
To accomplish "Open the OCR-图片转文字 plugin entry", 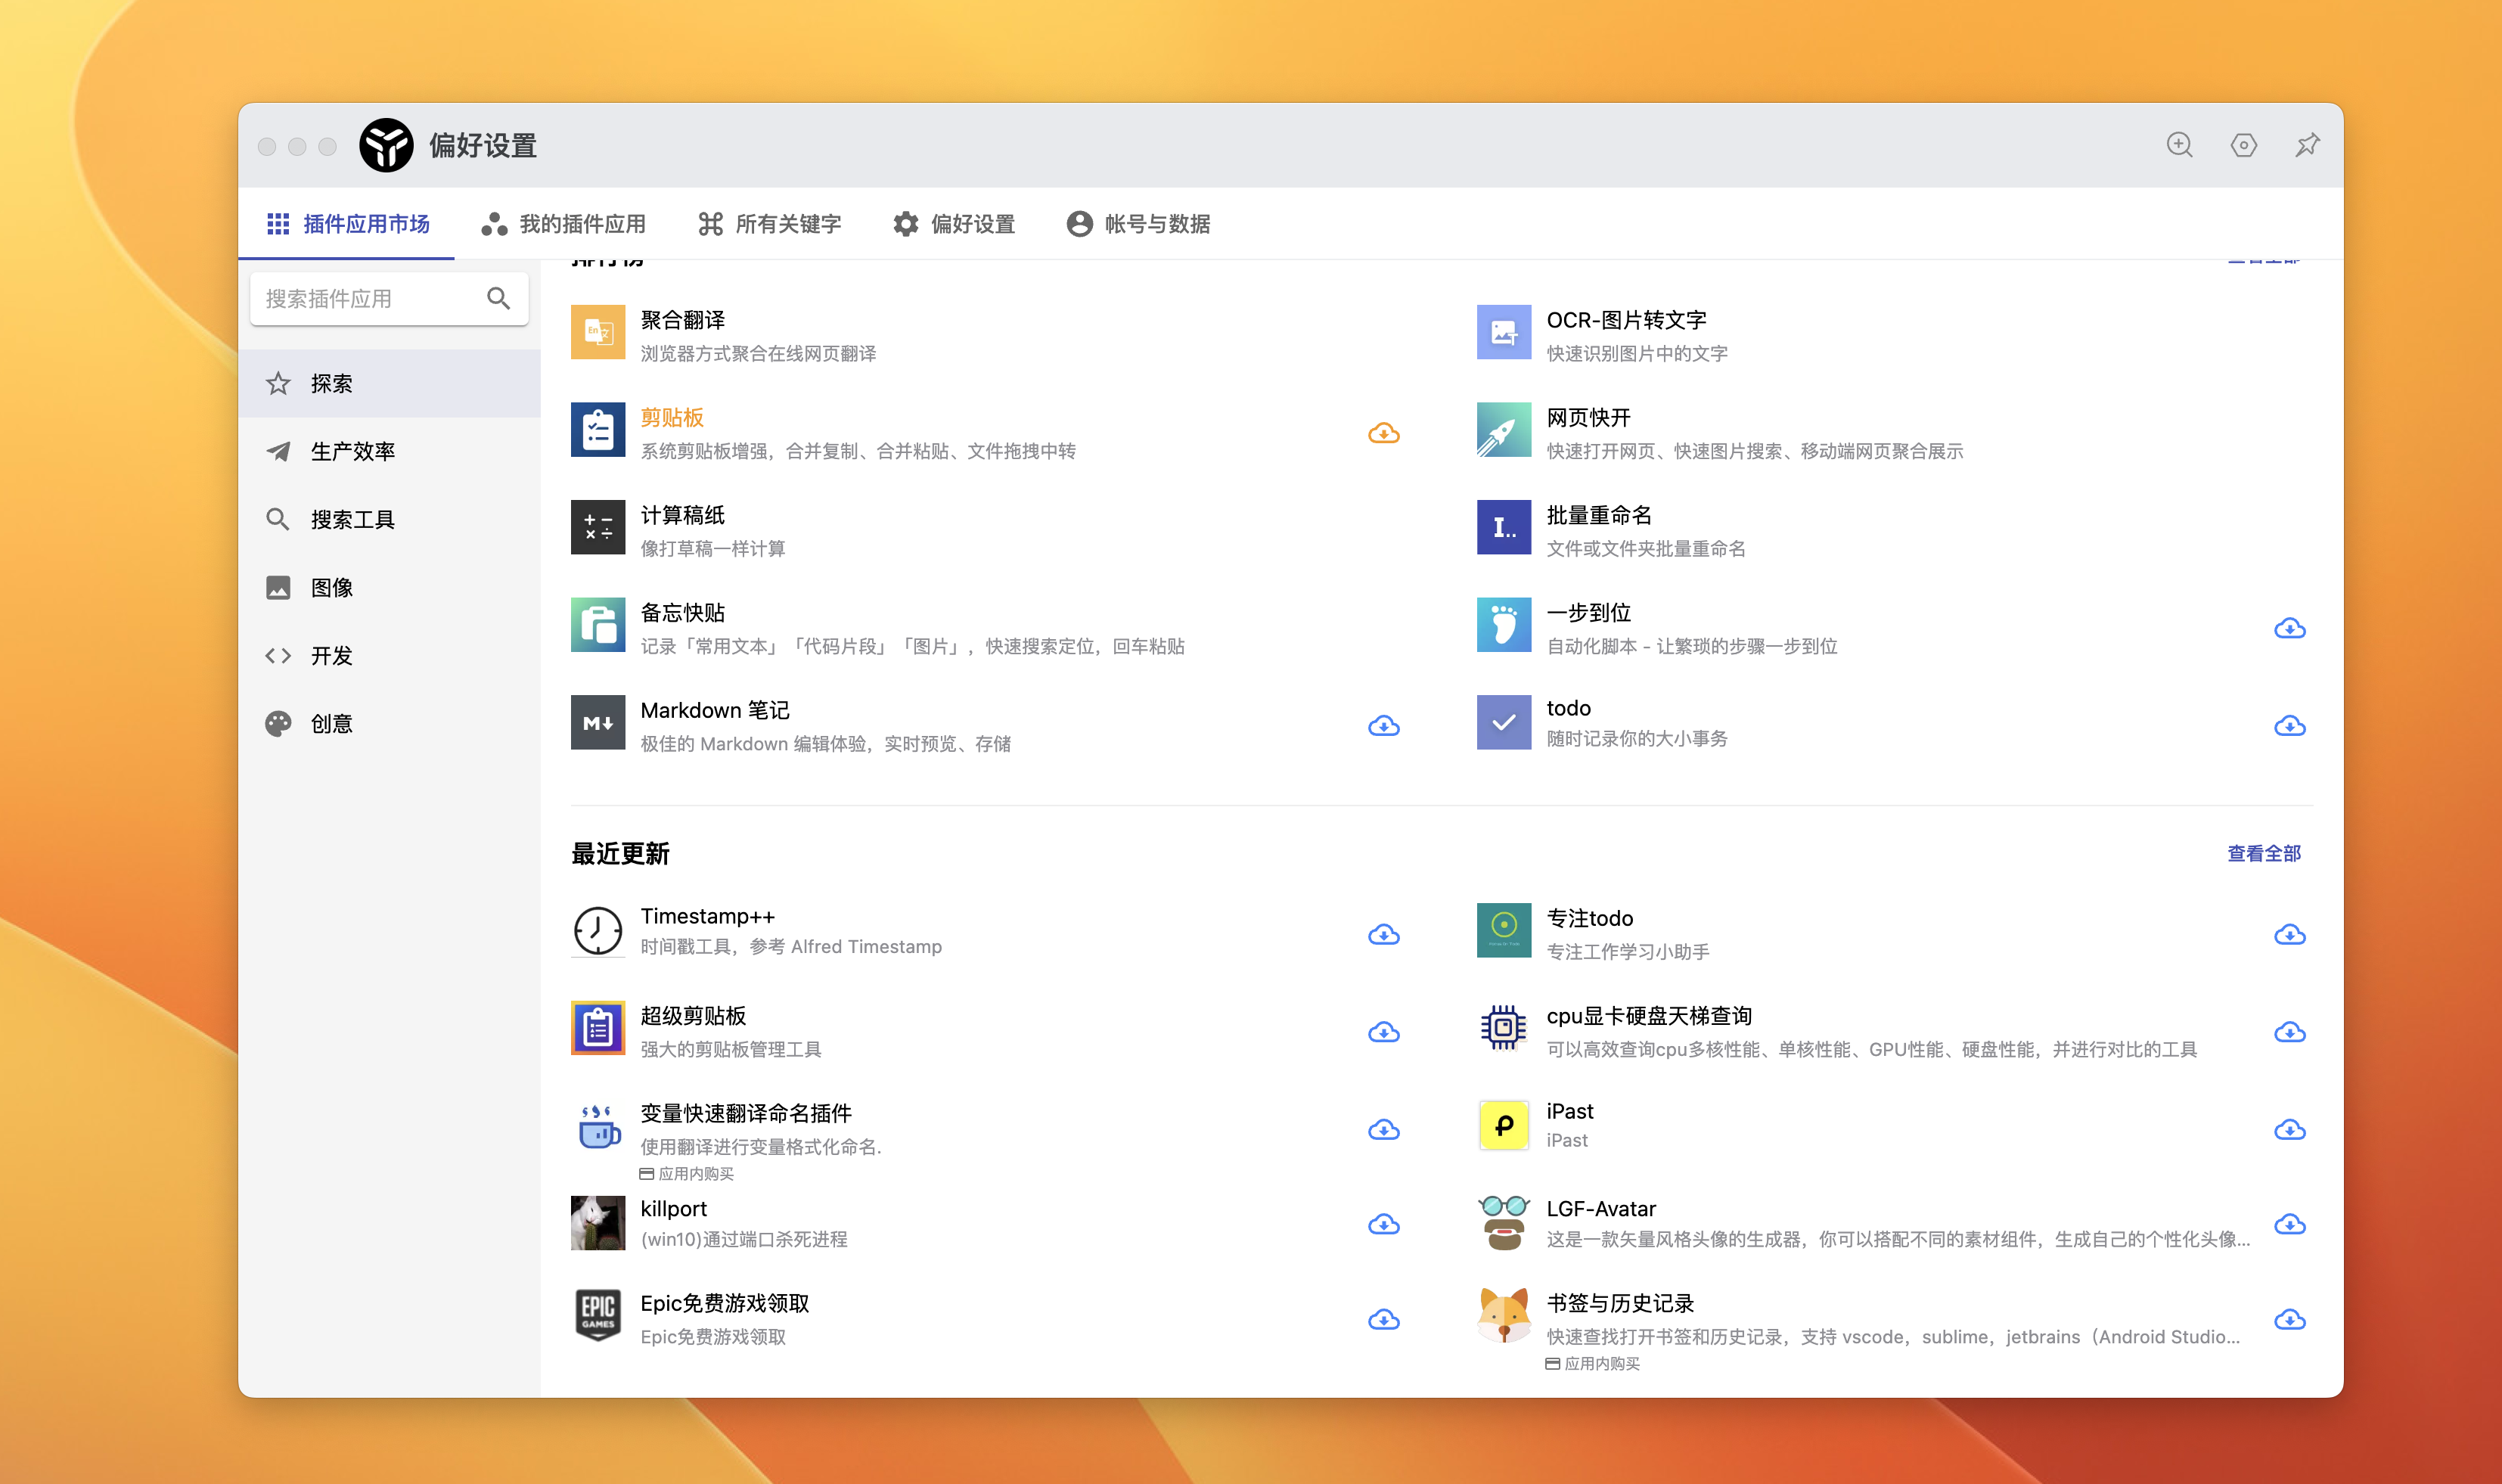I will pyautogui.click(x=1626, y=320).
